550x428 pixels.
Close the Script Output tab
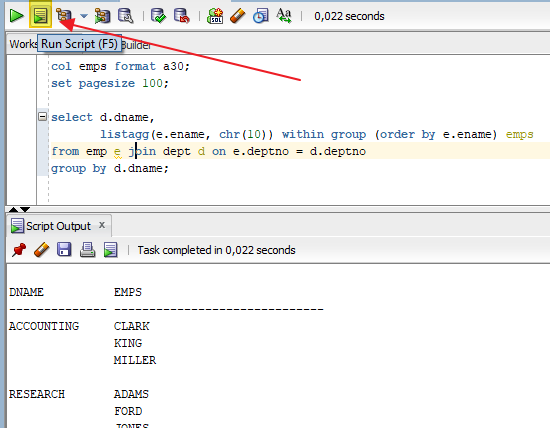coord(102,225)
